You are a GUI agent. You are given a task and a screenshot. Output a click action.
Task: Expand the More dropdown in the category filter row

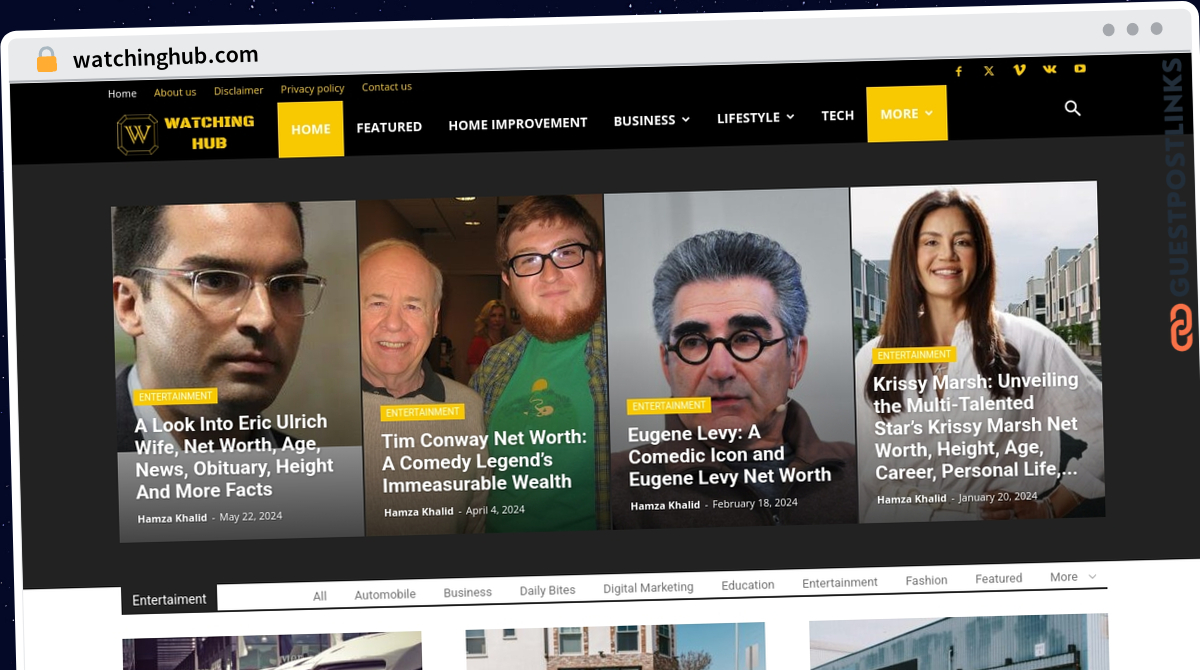1073,577
